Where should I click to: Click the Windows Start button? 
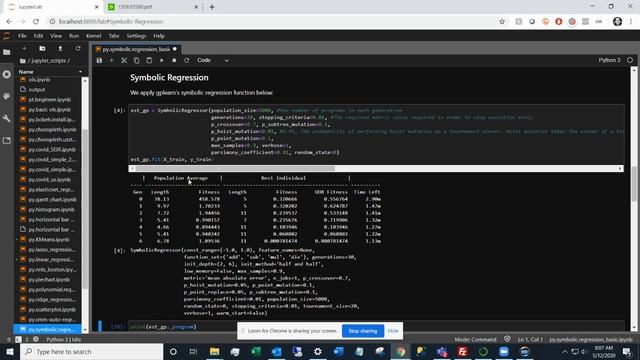pyautogui.click(x=9, y=351)
